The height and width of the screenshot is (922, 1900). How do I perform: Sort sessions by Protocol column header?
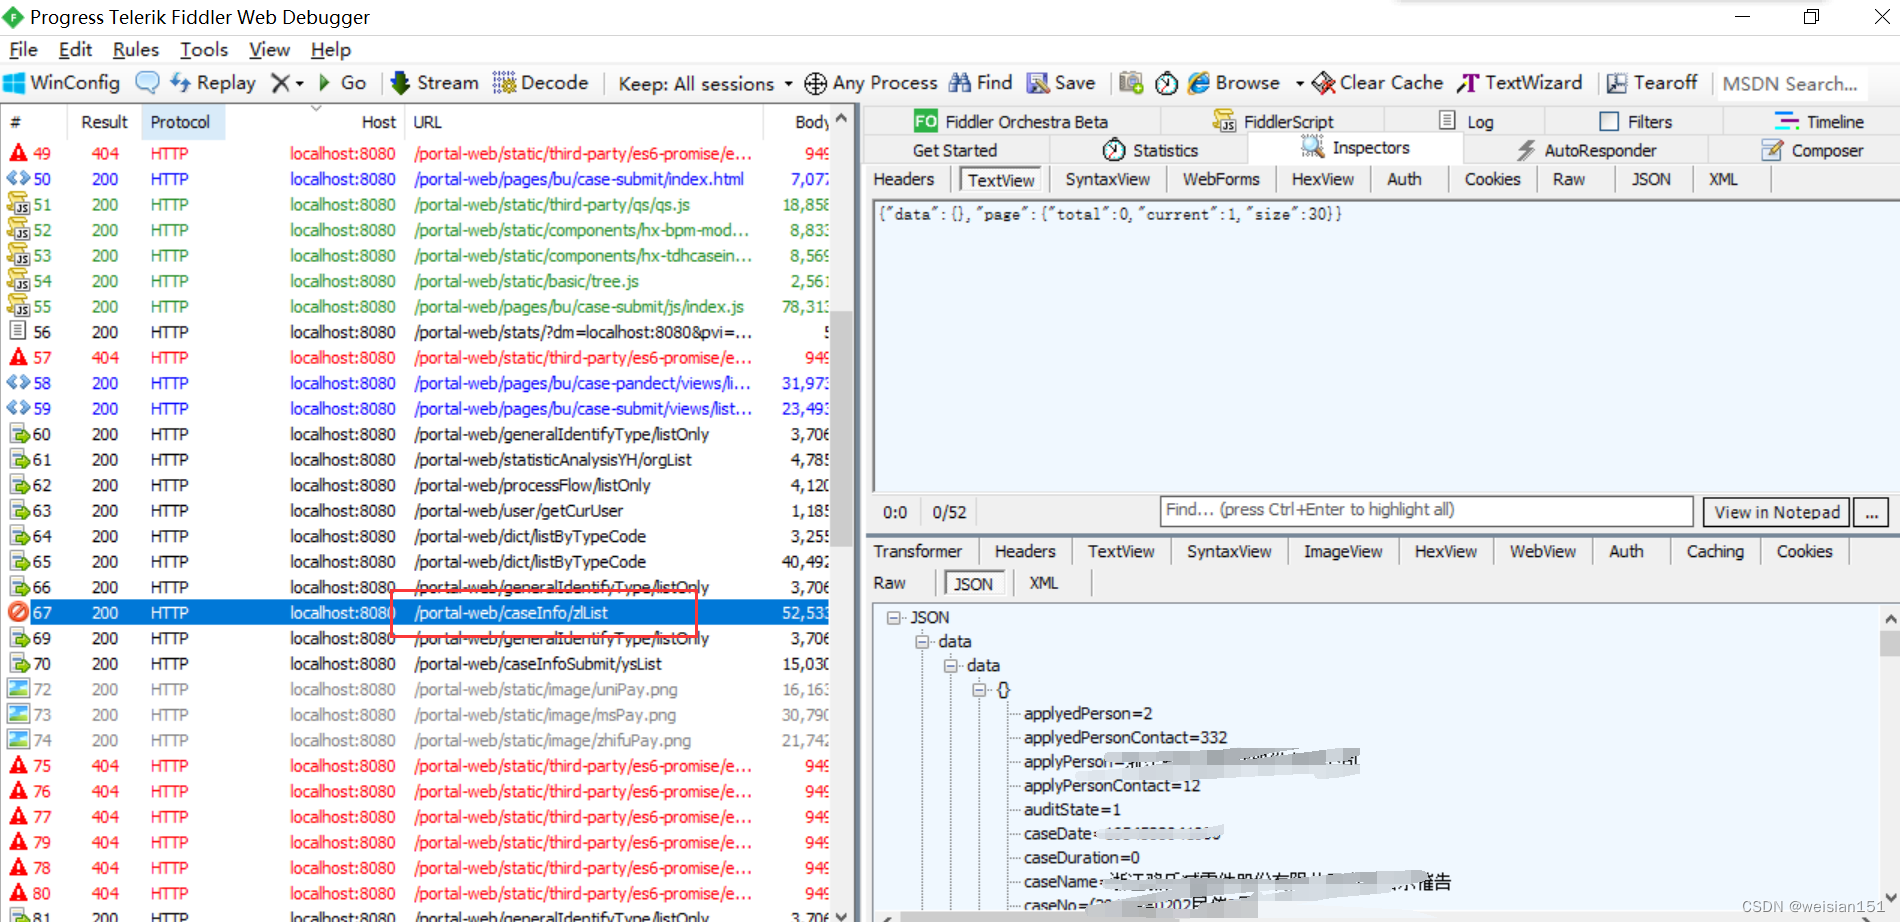point(181,122)
